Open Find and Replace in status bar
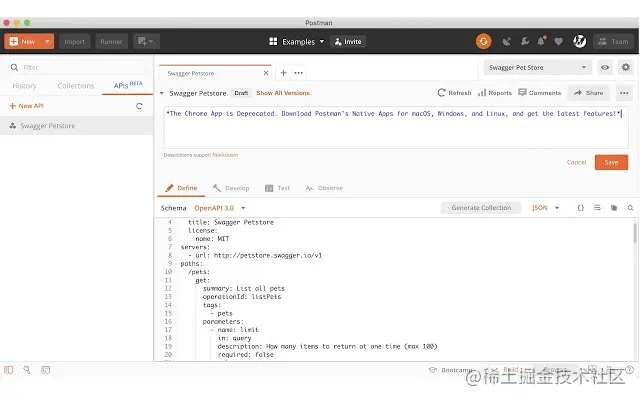Screen dimensions: 640x400 tap(27, 370)
